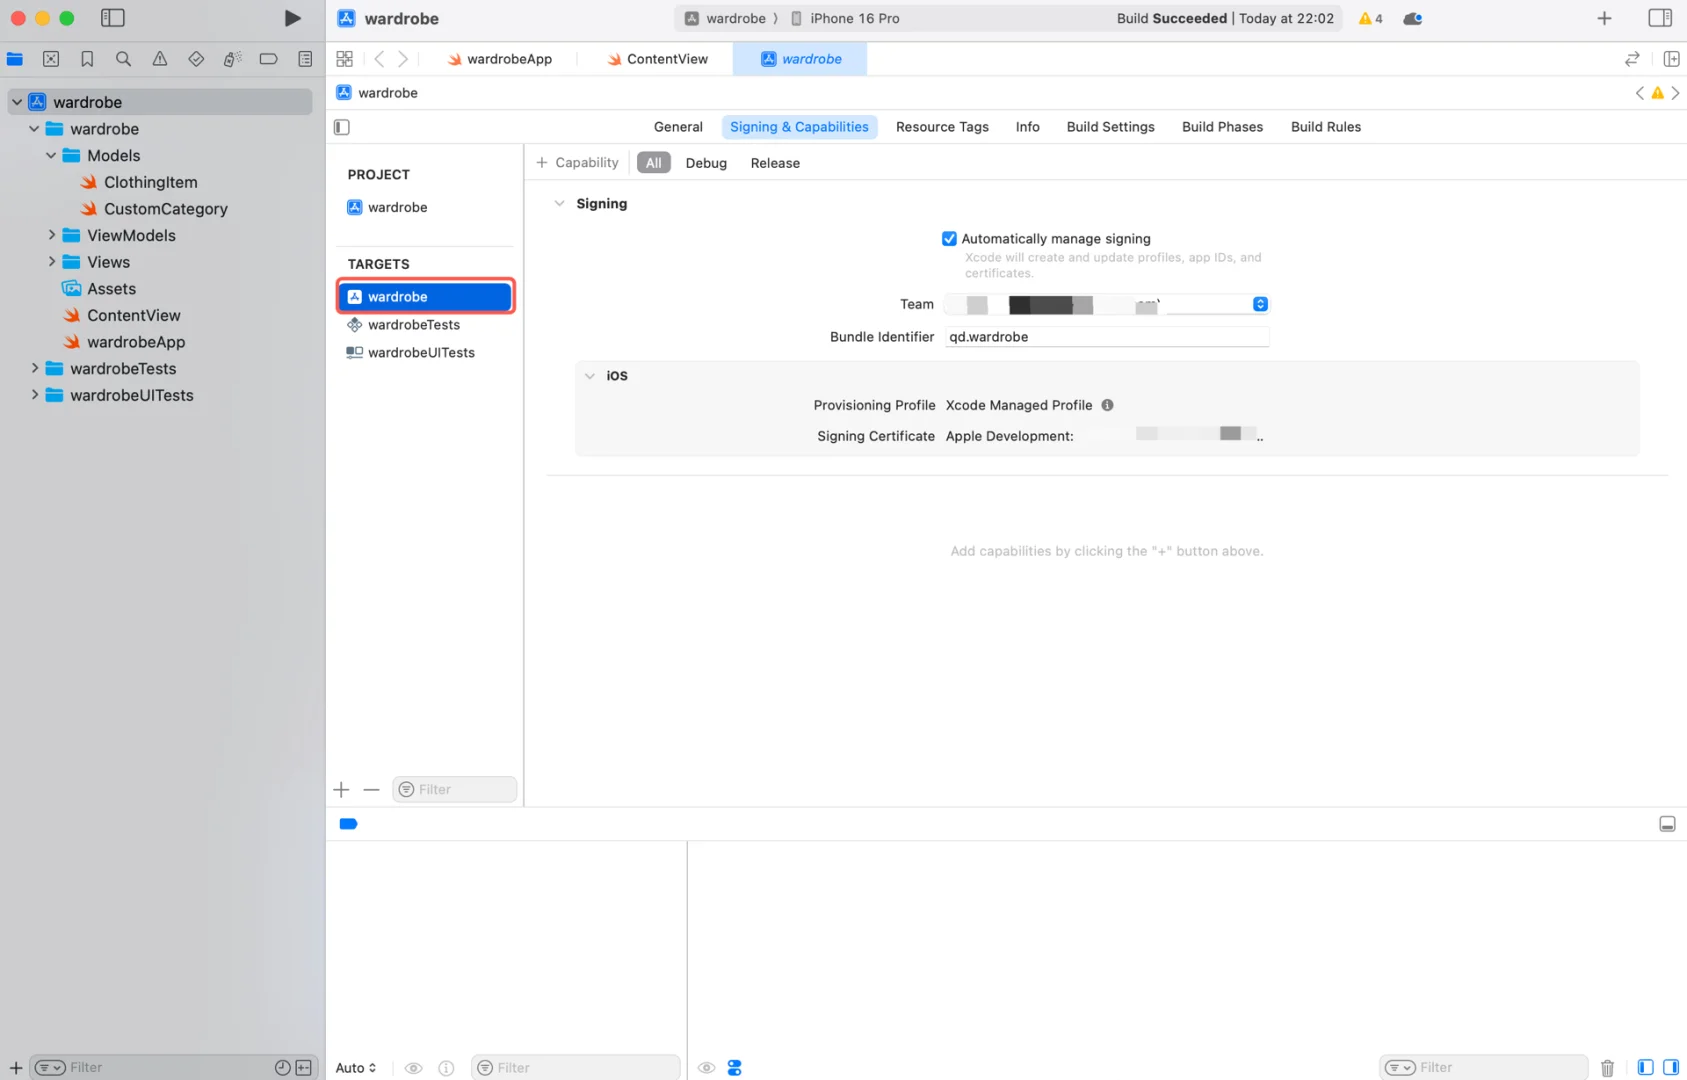Open the Provisioning Profile info icon
This screenshot has height=1080, width=1687.
pos(1107,405)
